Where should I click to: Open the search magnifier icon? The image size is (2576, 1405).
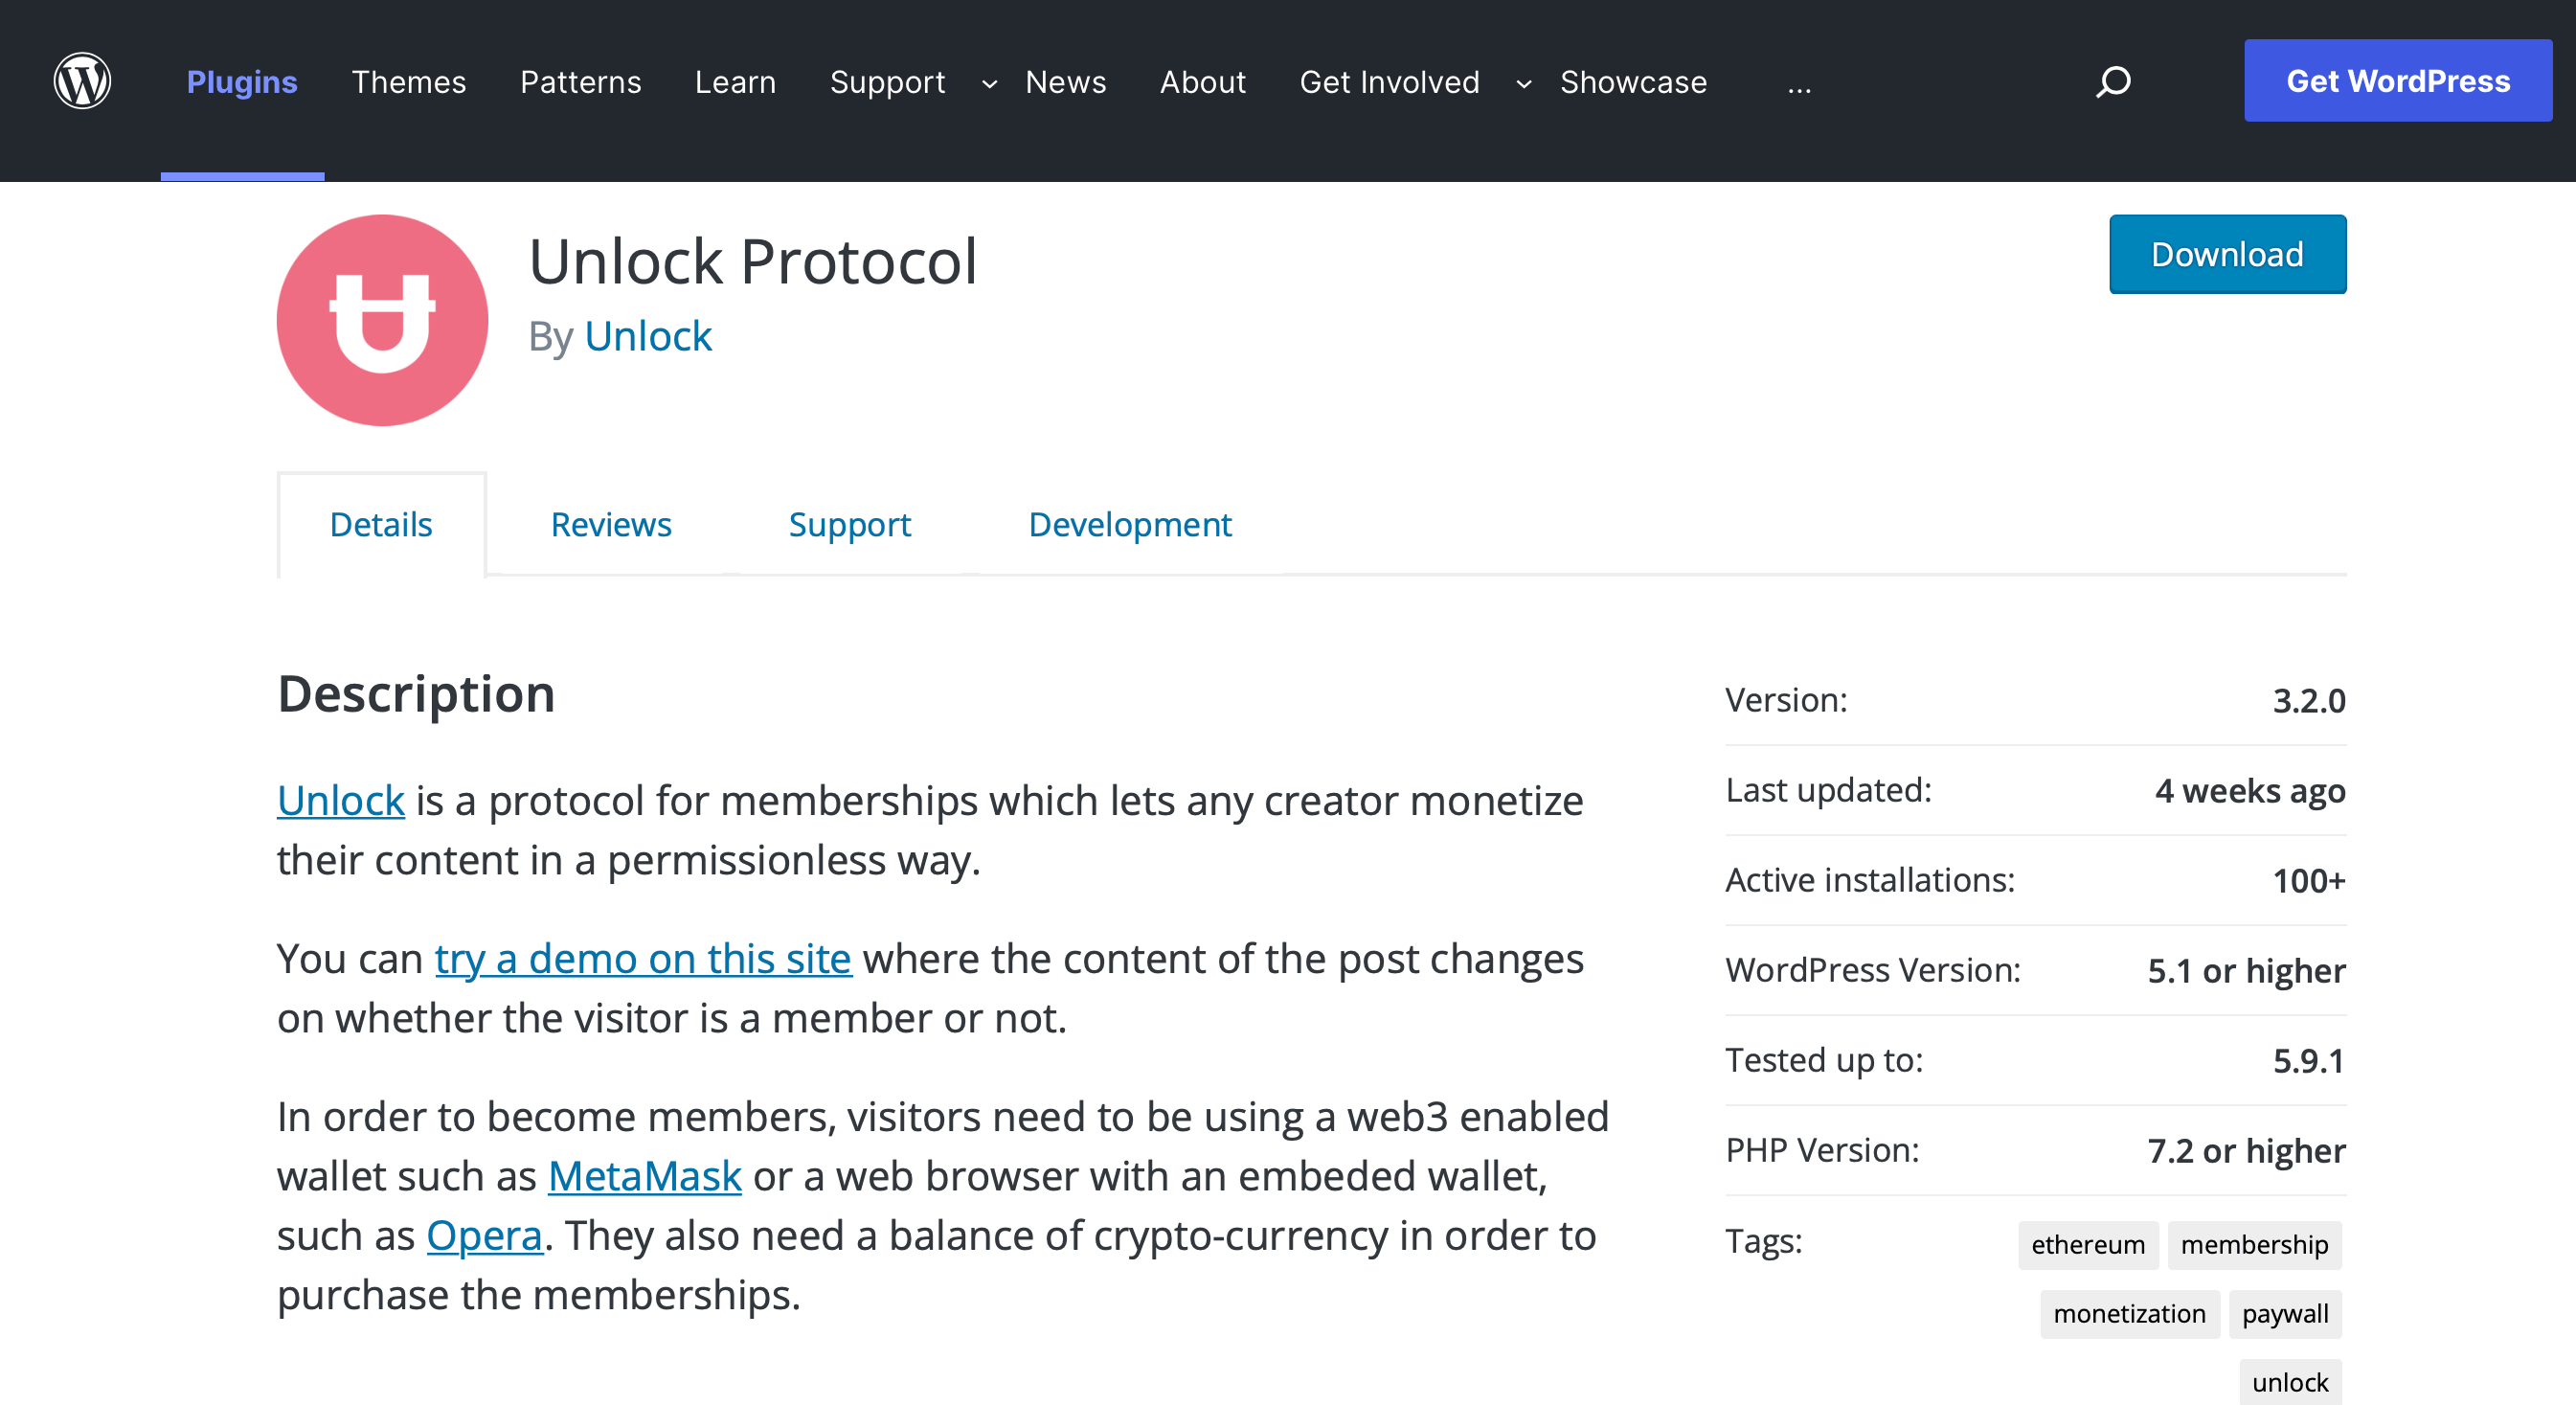click(x=2113, y=81)
